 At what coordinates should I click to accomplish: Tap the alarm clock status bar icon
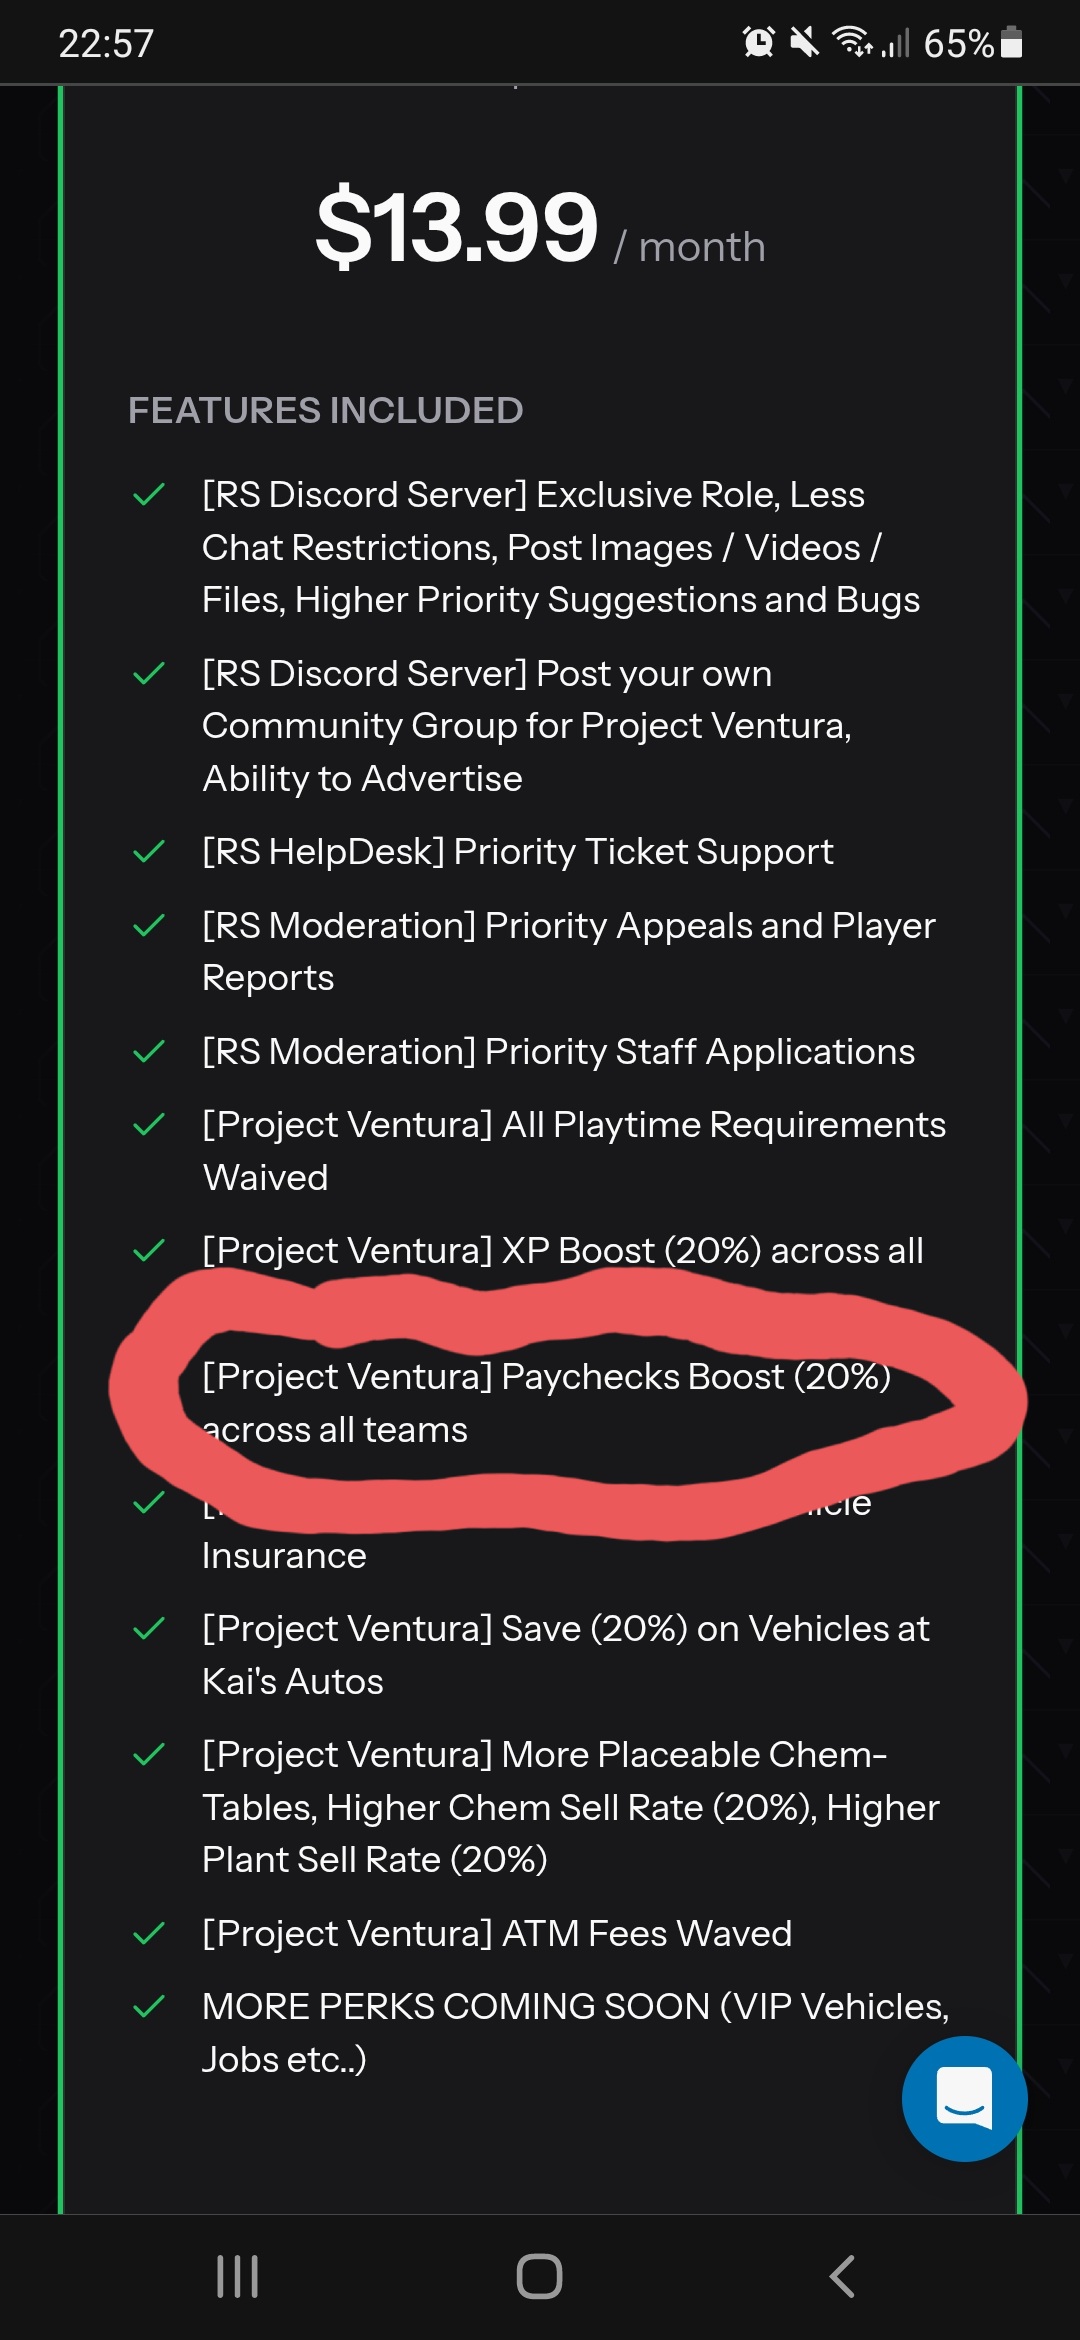click(x=758, y=42)
